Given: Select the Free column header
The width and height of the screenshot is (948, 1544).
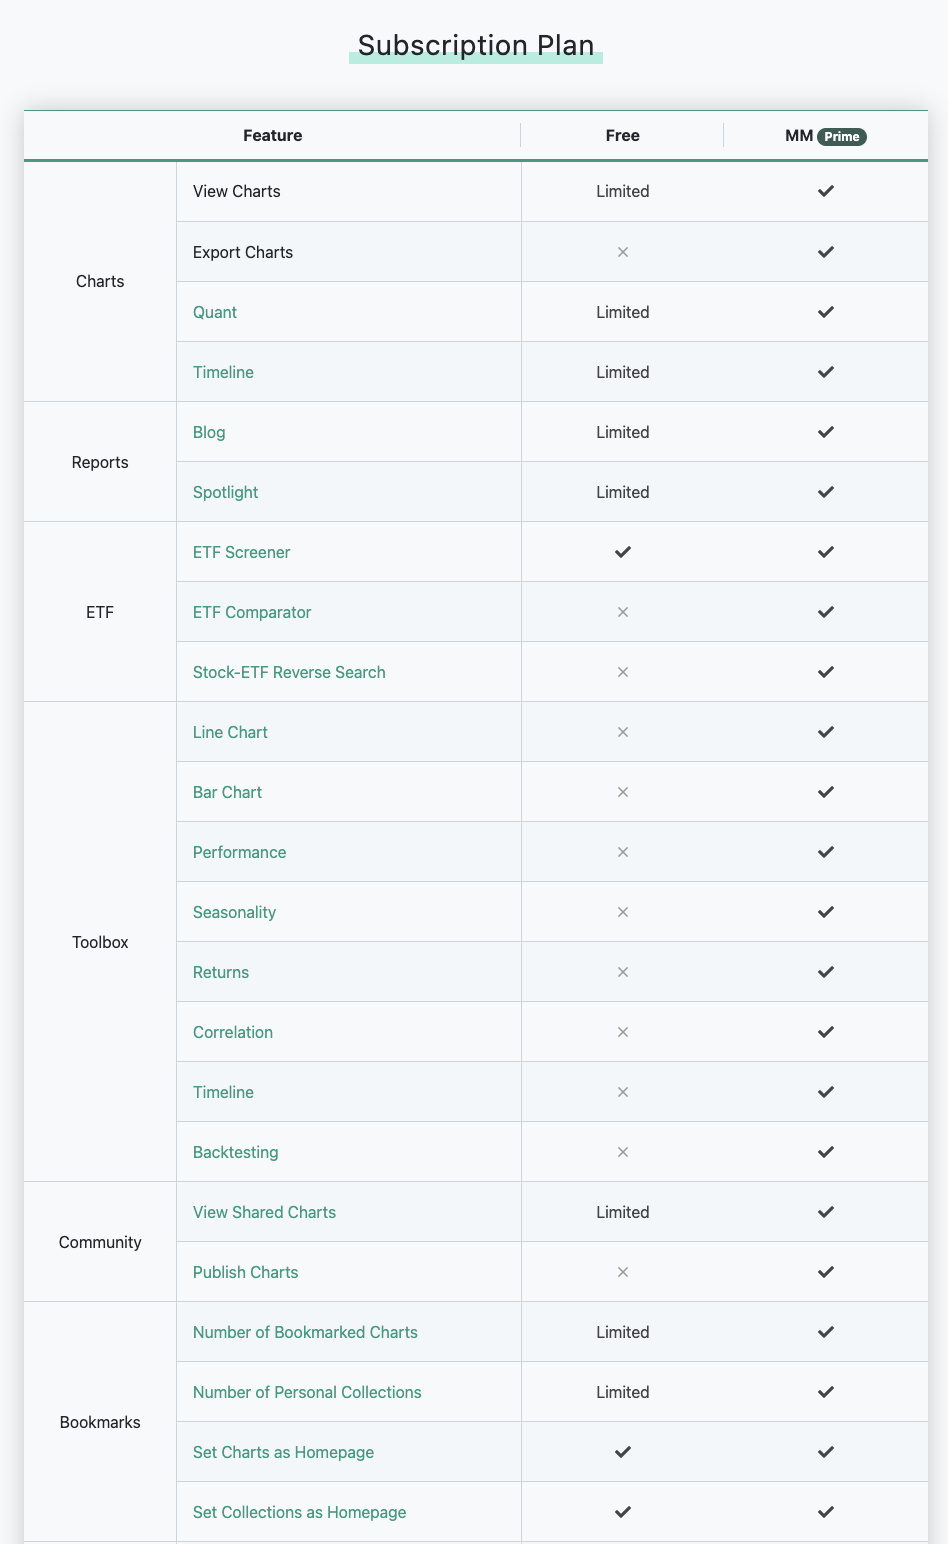Looking at the screenshot, I should [622, 135].
